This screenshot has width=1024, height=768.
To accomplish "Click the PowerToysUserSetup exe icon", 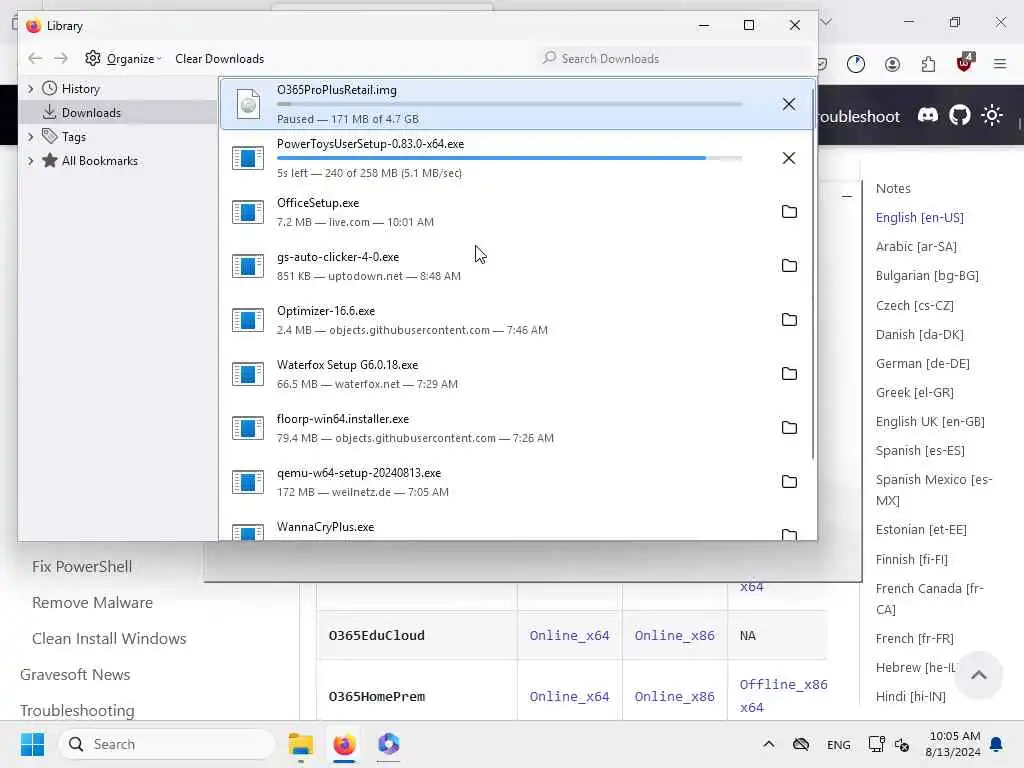I will (x=248, y=158).
